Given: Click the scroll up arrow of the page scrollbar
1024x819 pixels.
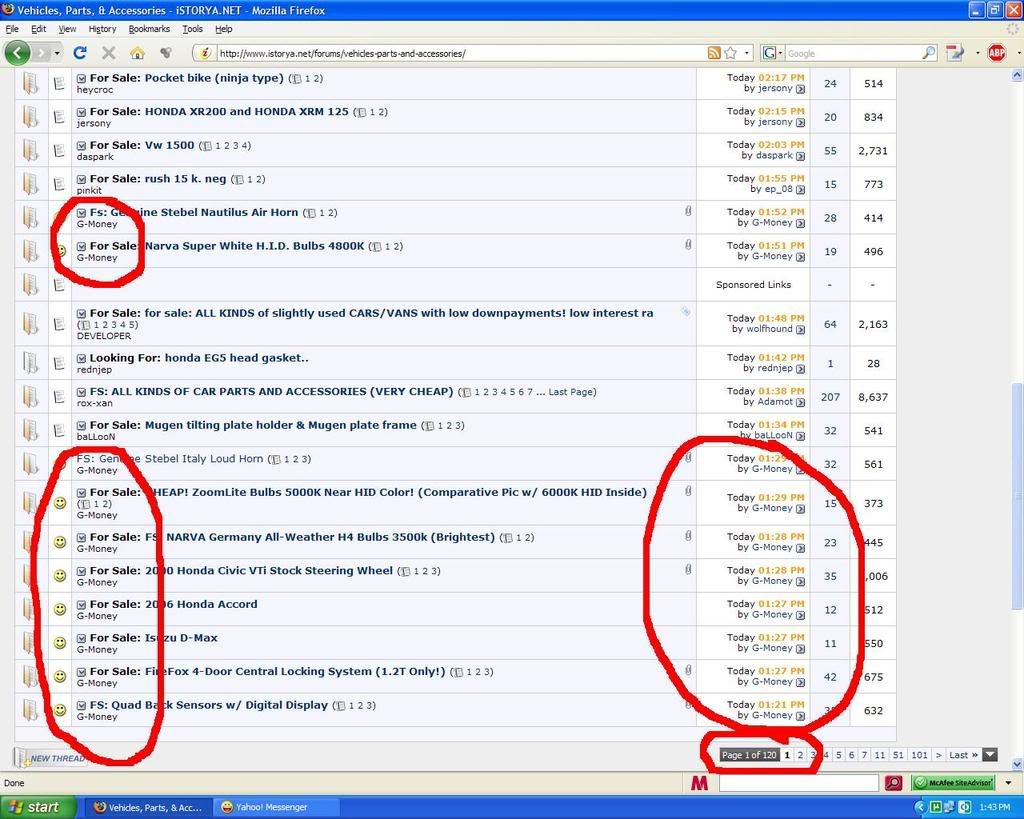Looking at the screenshot, I should [1017, 76].
